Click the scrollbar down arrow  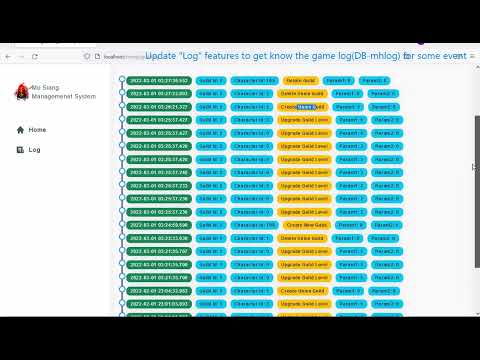click(x=477, y=313)
